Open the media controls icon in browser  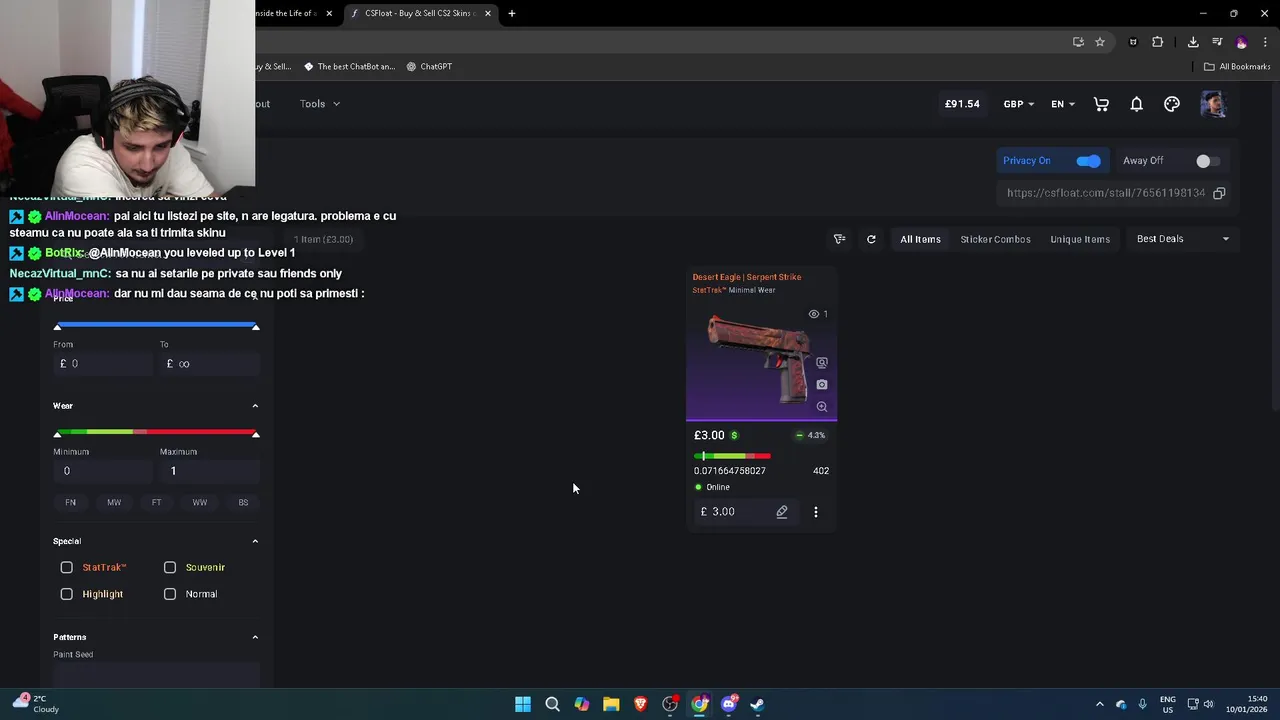point(1217,42)
